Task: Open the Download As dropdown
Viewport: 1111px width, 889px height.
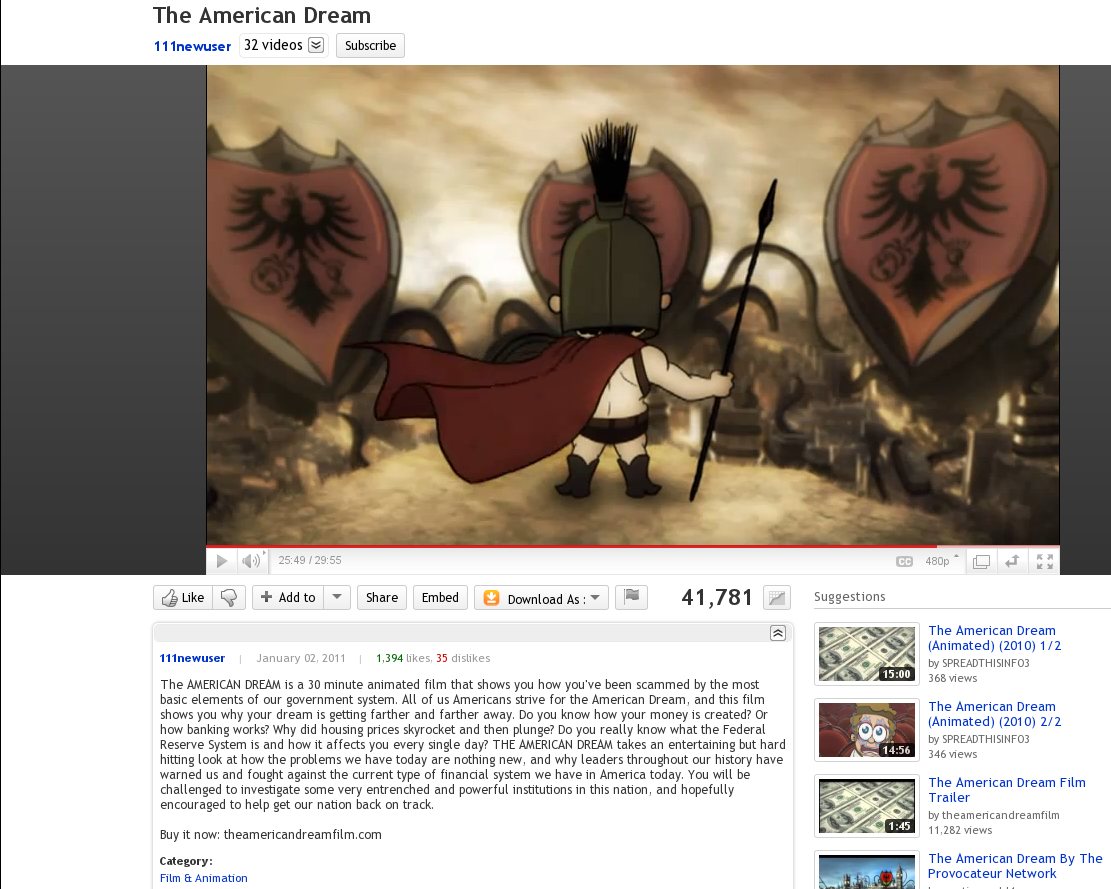Action: (x=541, y=598)
